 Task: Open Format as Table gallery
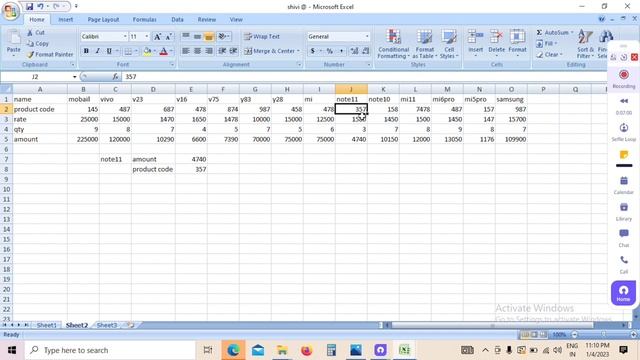[x=424, y=44]
